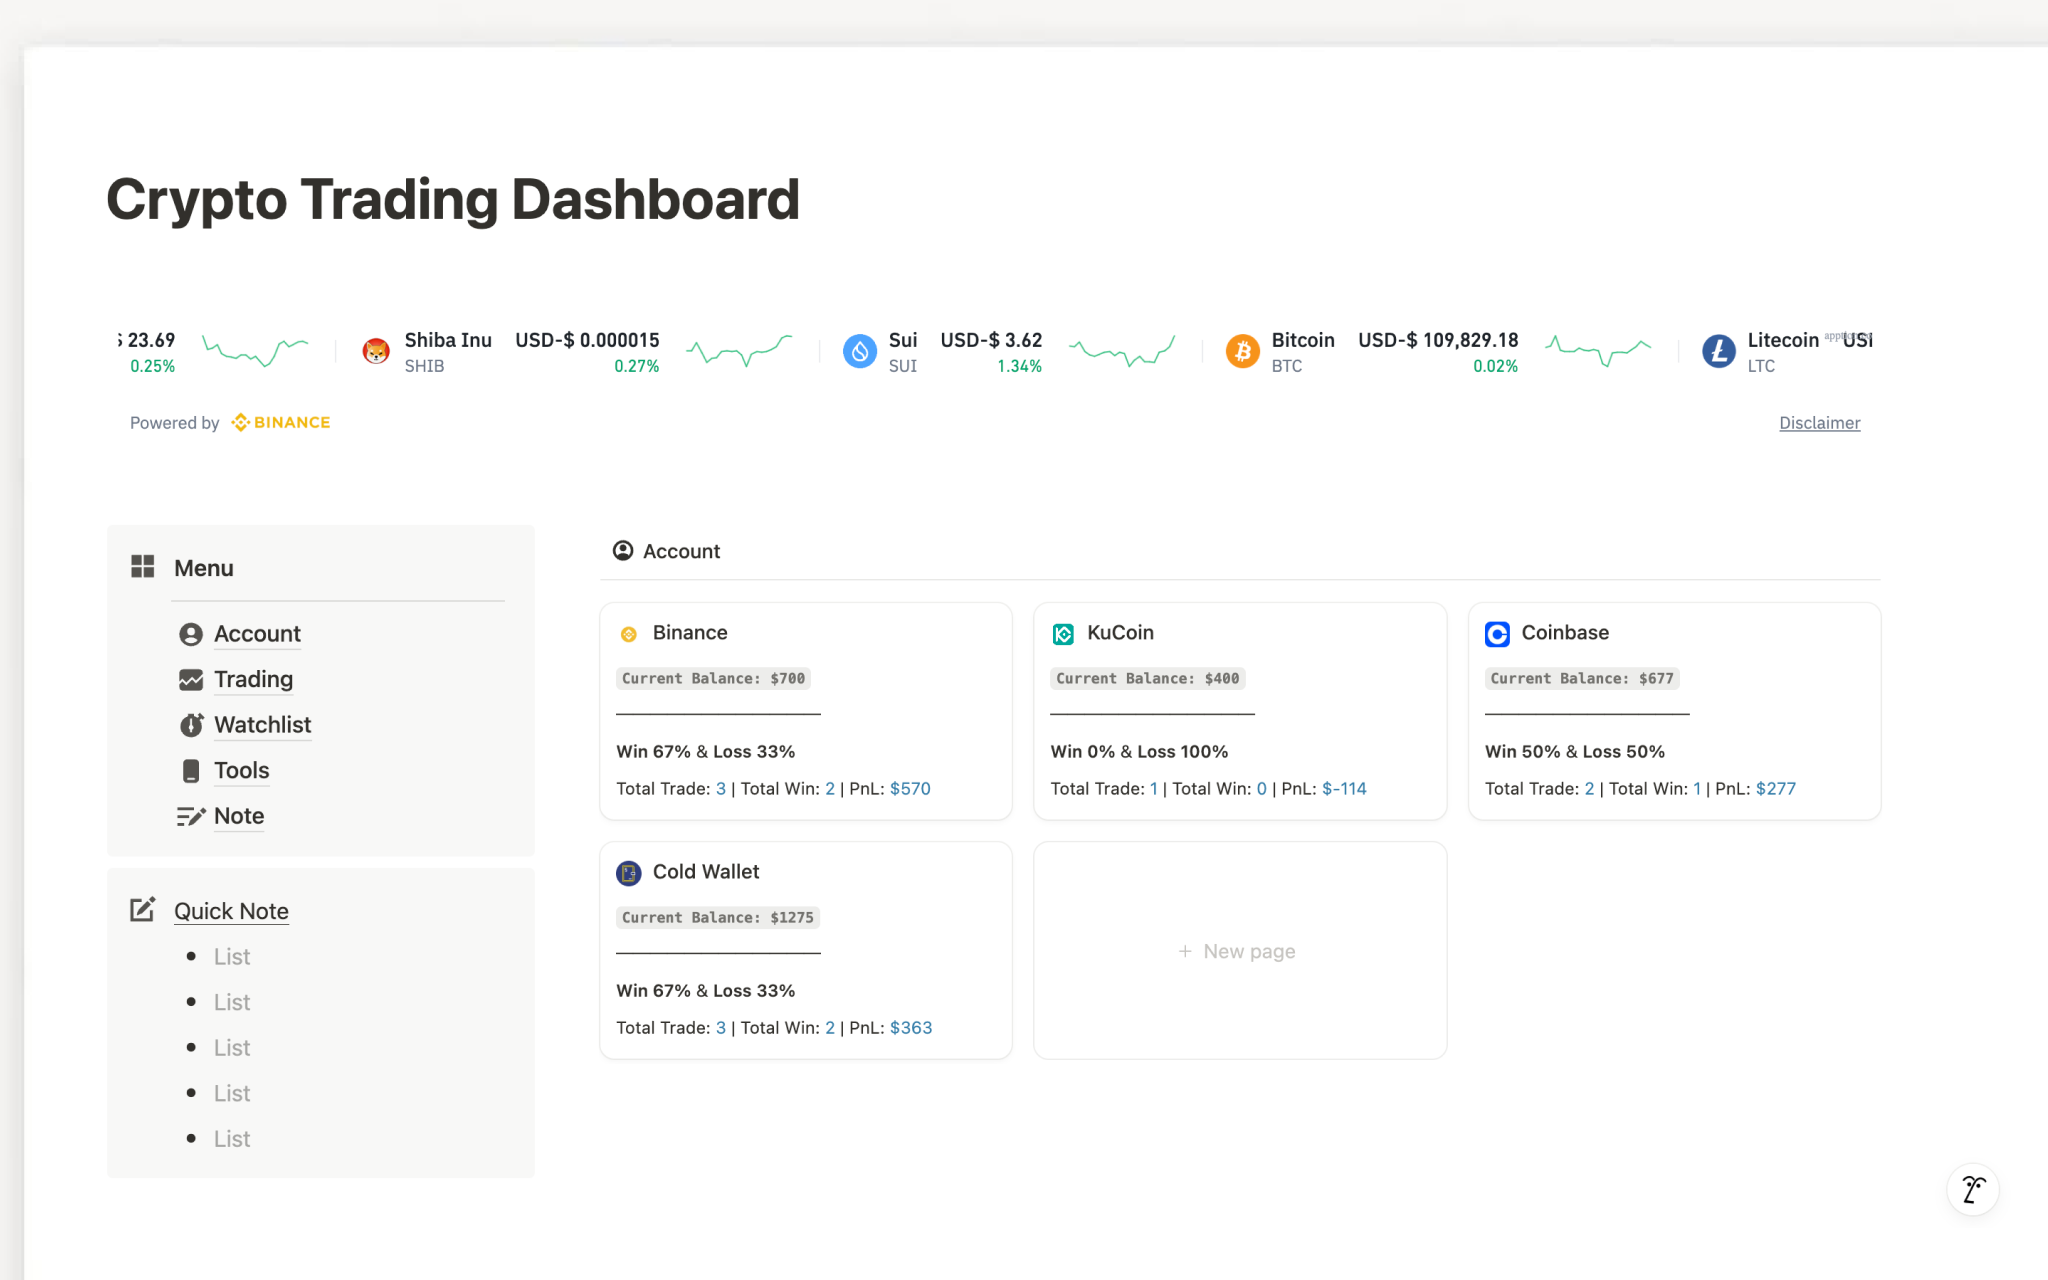This screenshot has height=1280, width=2048.
Task: Click Cold Wallet Current Balance: $1275 tag
Action: coord(718,917)
